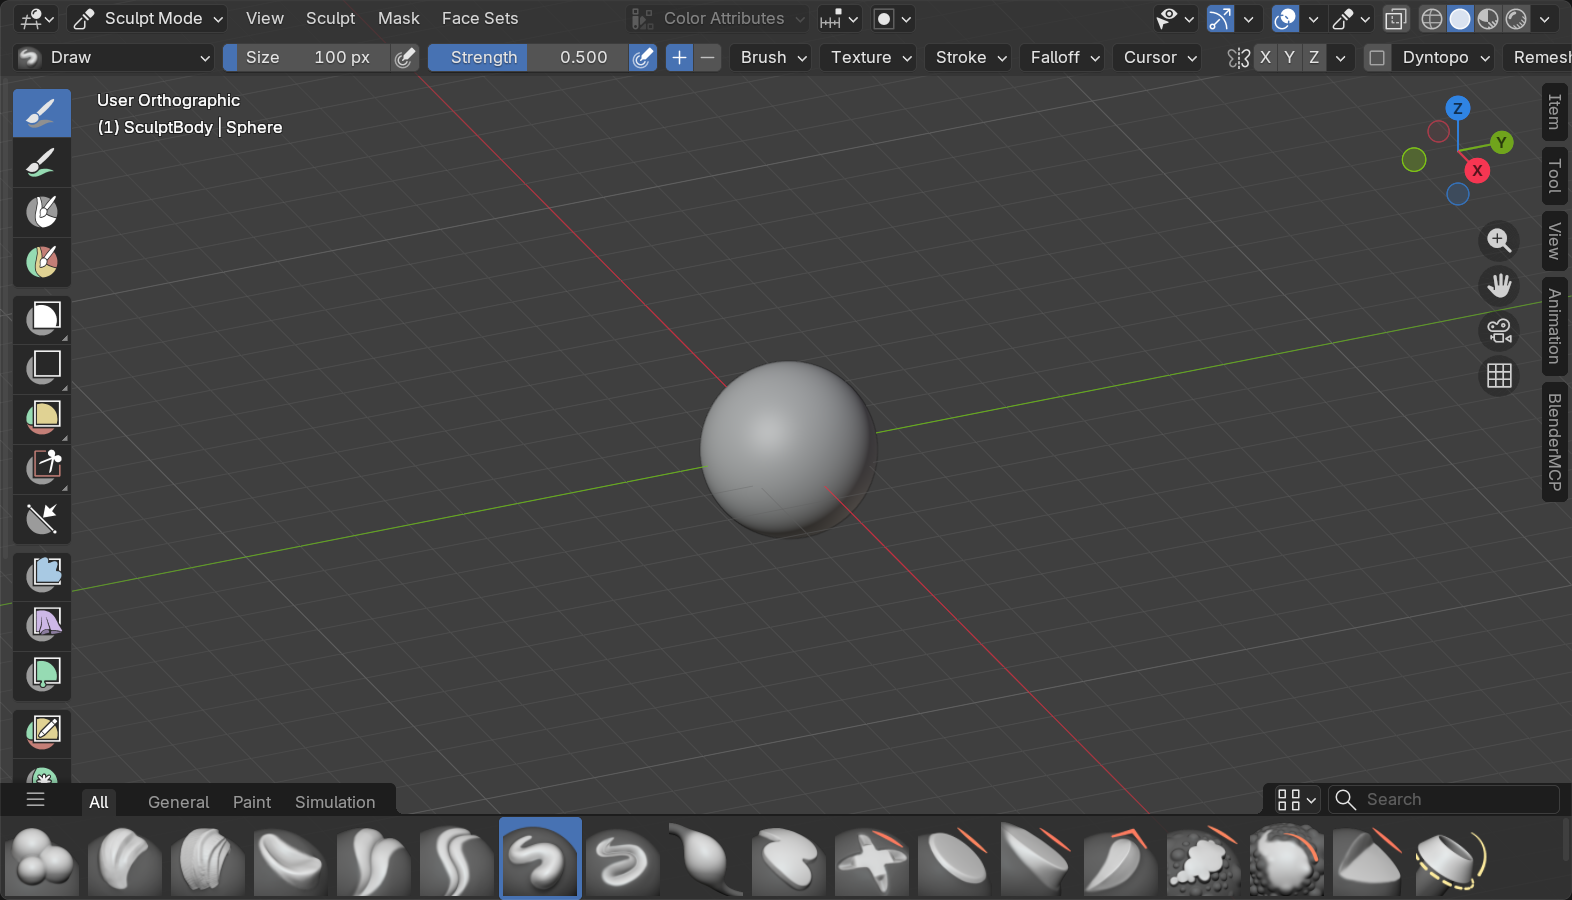
Task: Set brush direction to Subtract (minus)
Action: [707, 58]
